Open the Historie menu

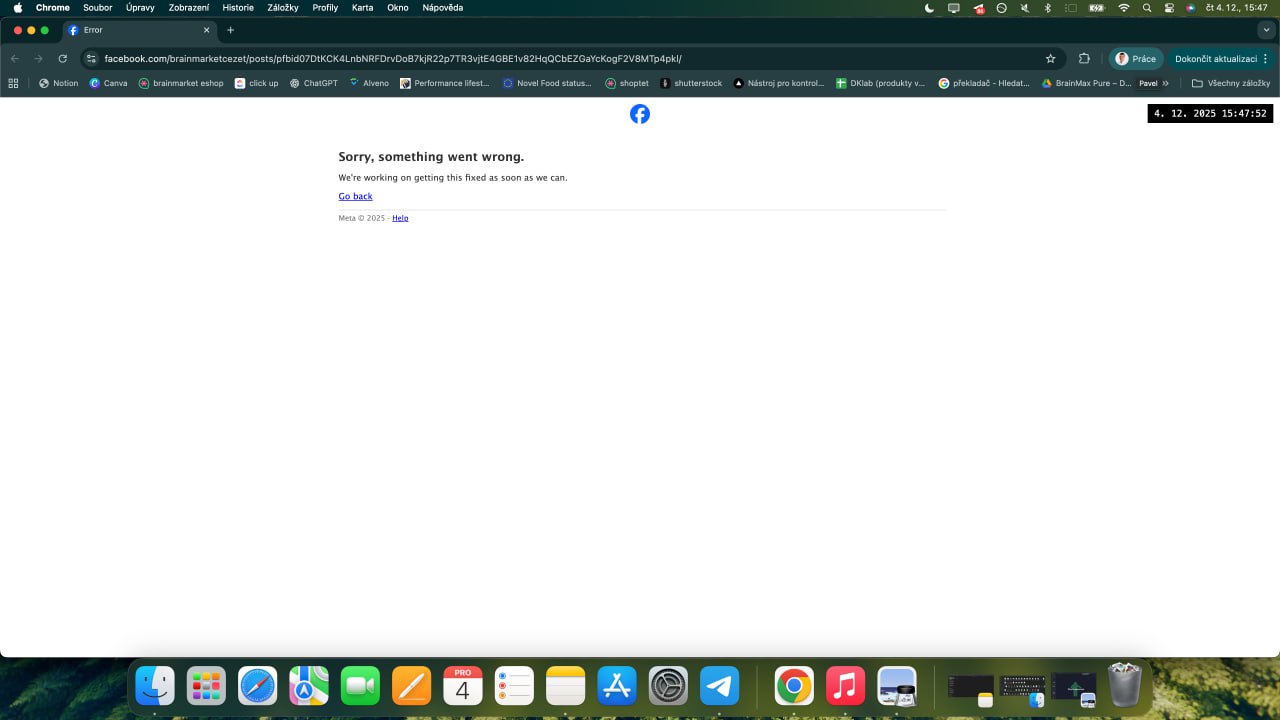coord(238,8)
